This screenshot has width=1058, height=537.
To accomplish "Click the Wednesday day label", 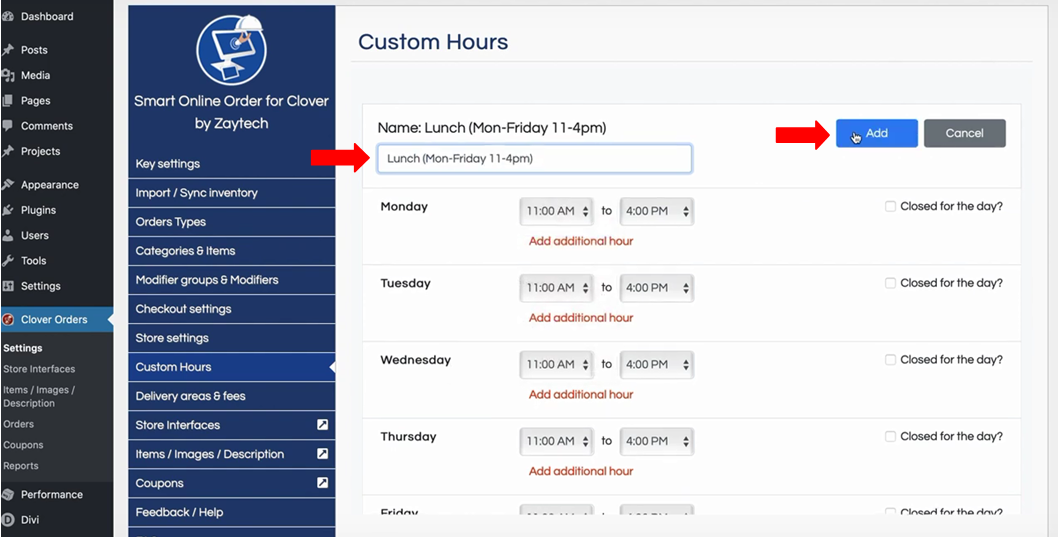I will pyautogui.click(x=416, y=360).
